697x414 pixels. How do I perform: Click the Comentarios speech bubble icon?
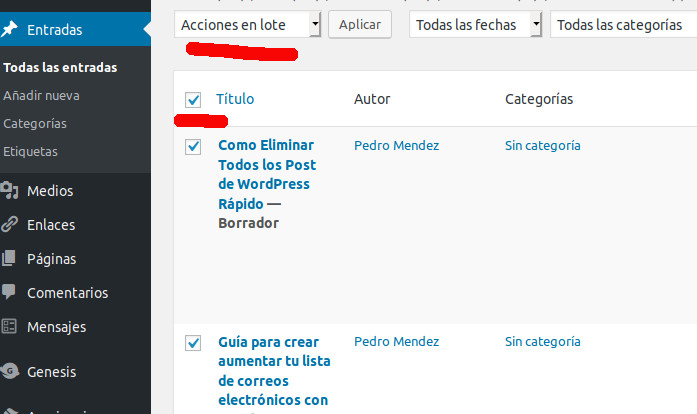9,293
